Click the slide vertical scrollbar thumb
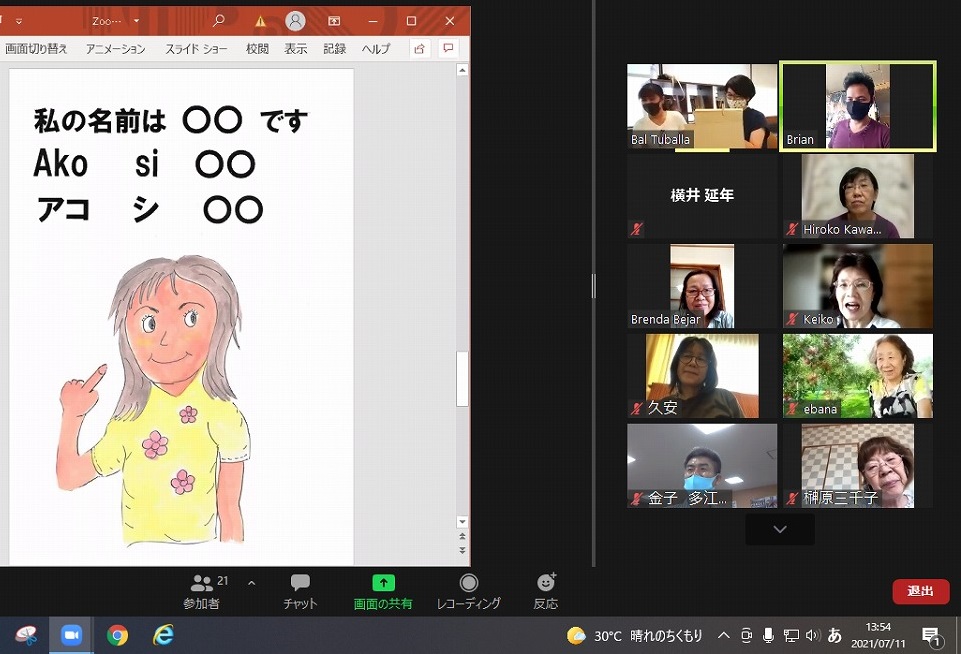This screenshot has width=961, height=654. 462,379
